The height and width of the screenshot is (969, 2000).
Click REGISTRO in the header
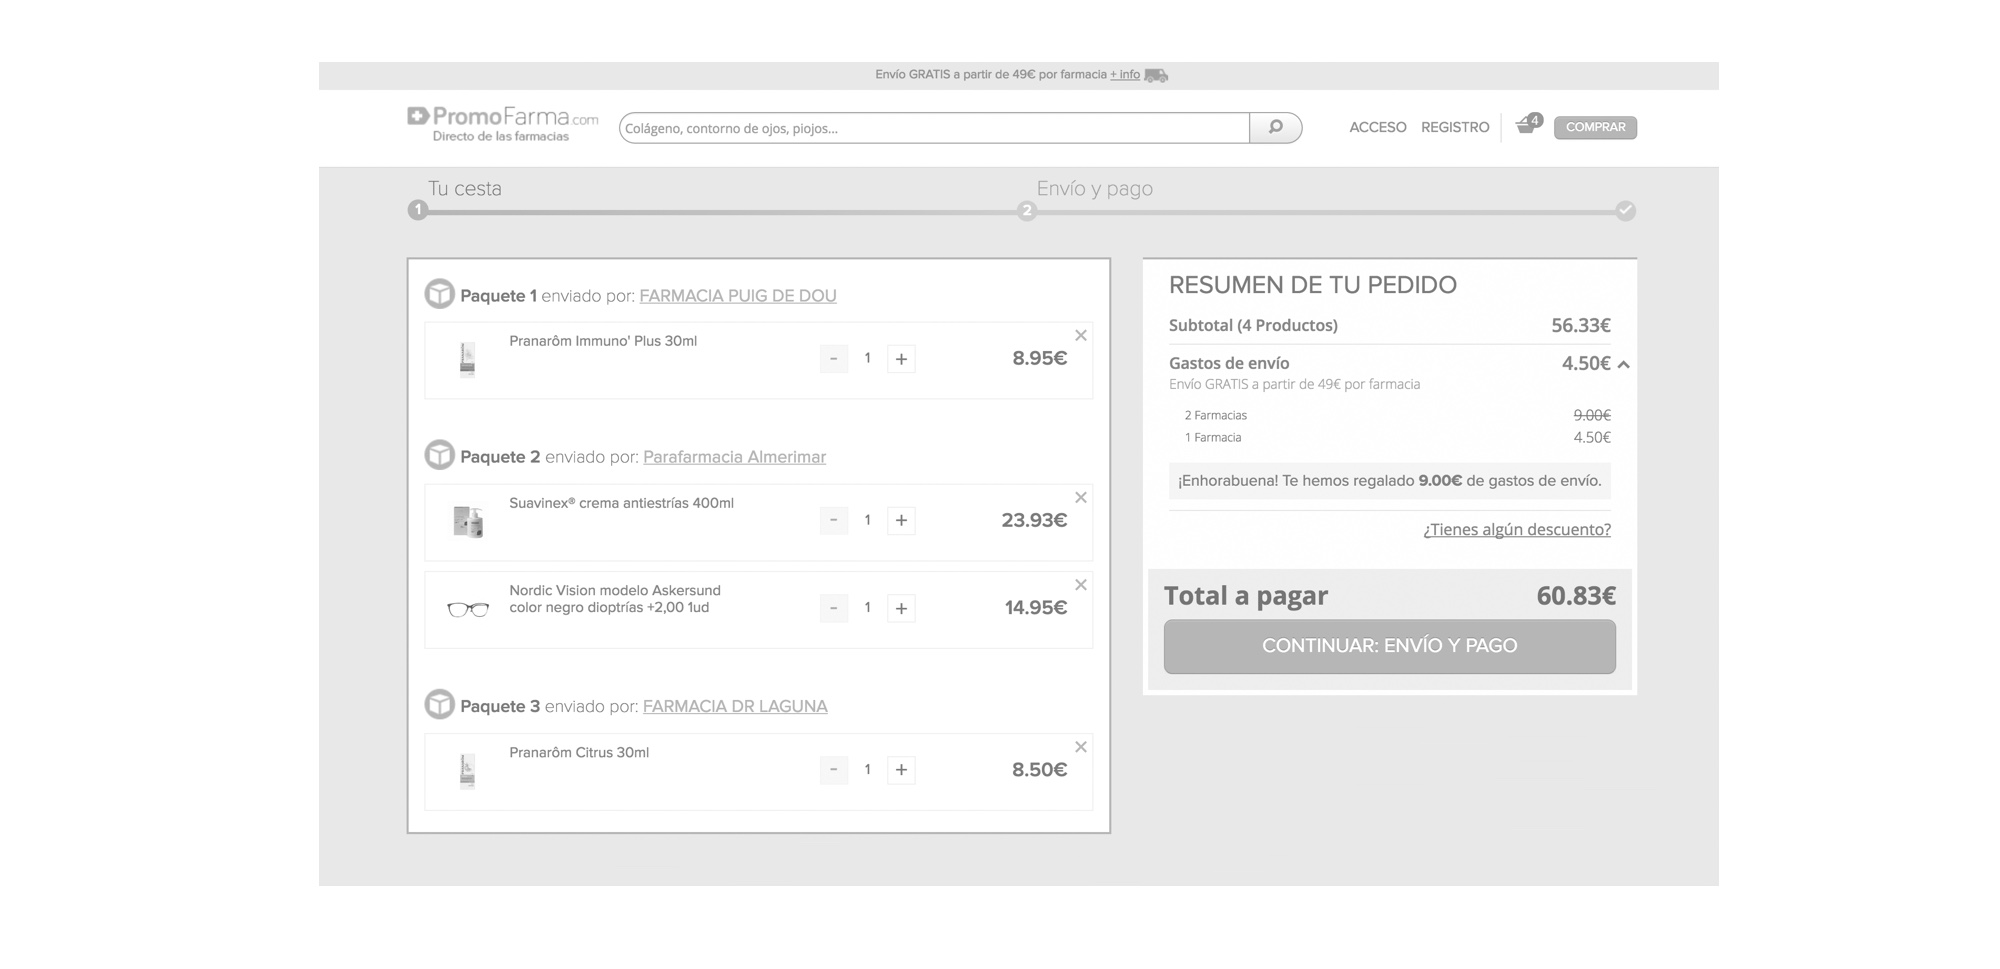[1455, 127]
